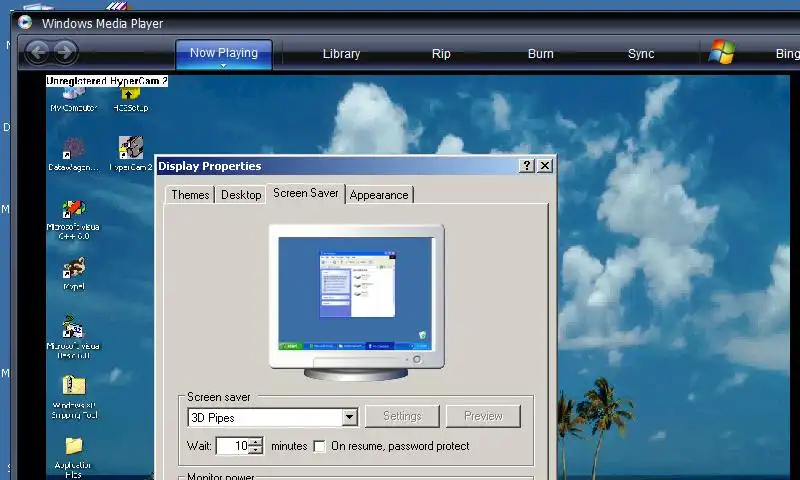The width and height of the screenshot is (800, 480).
Task: Expand the 3D Pipes screen saver dropdown
Action: (x=349, y=417)
